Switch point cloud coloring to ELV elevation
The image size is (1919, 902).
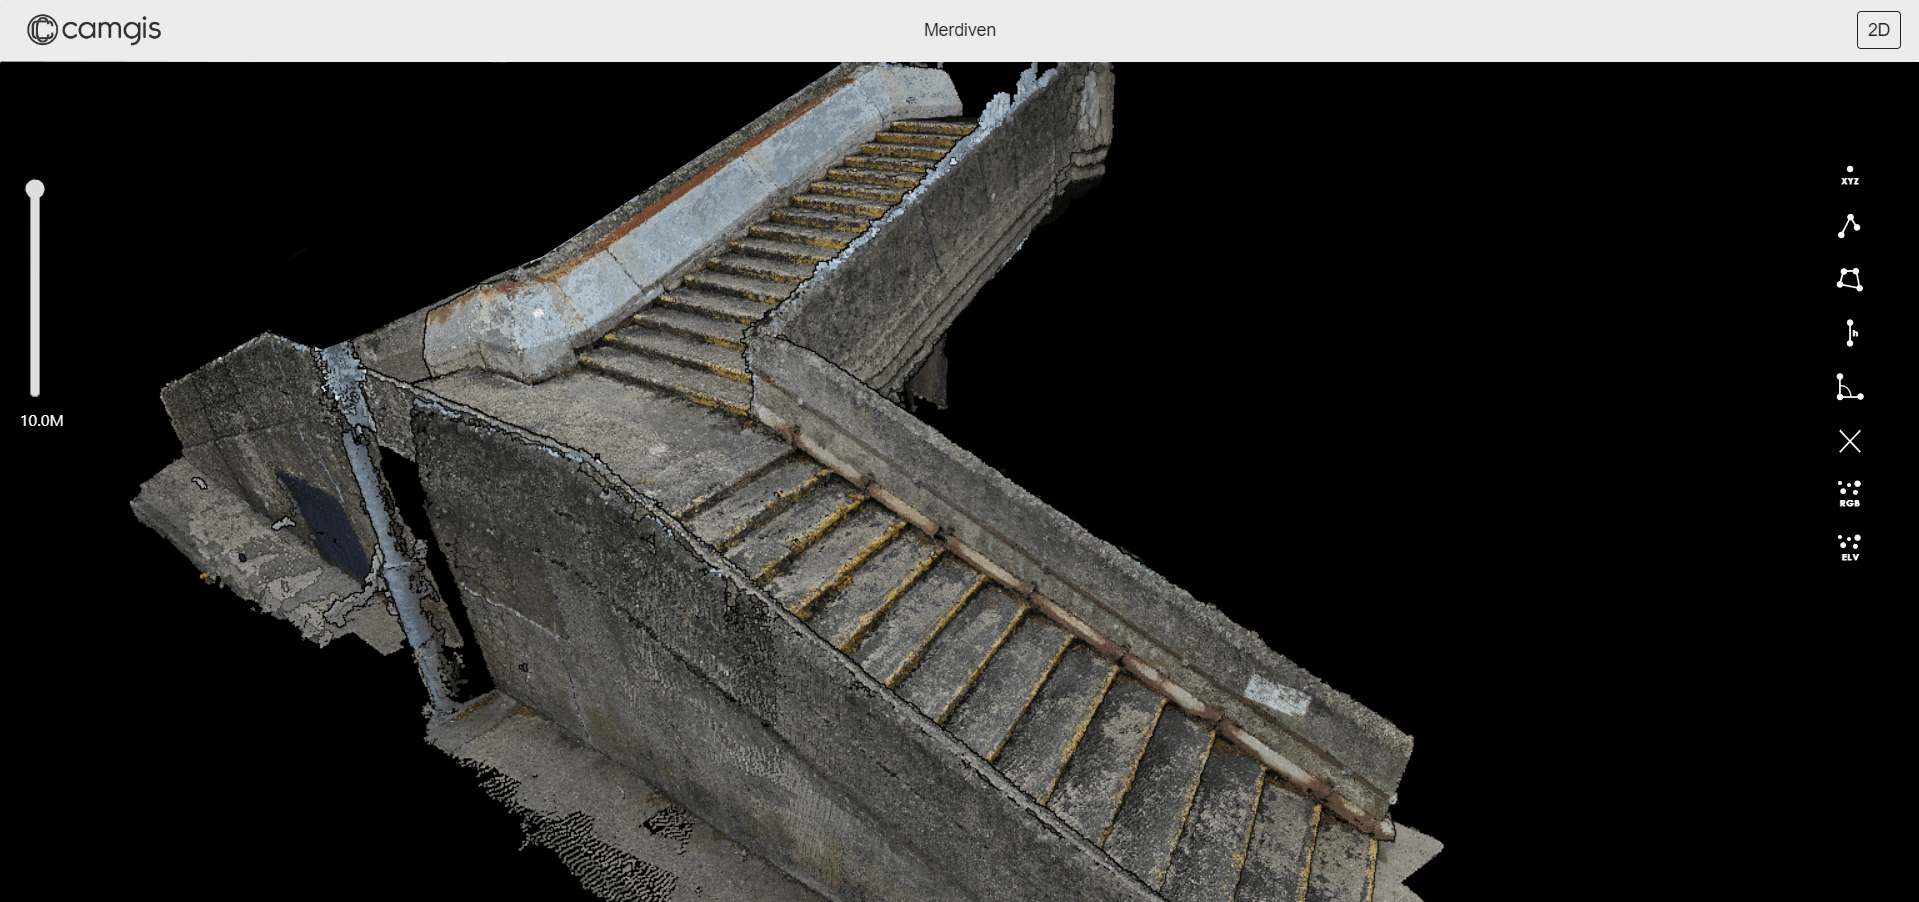(x=1849, y=548)
